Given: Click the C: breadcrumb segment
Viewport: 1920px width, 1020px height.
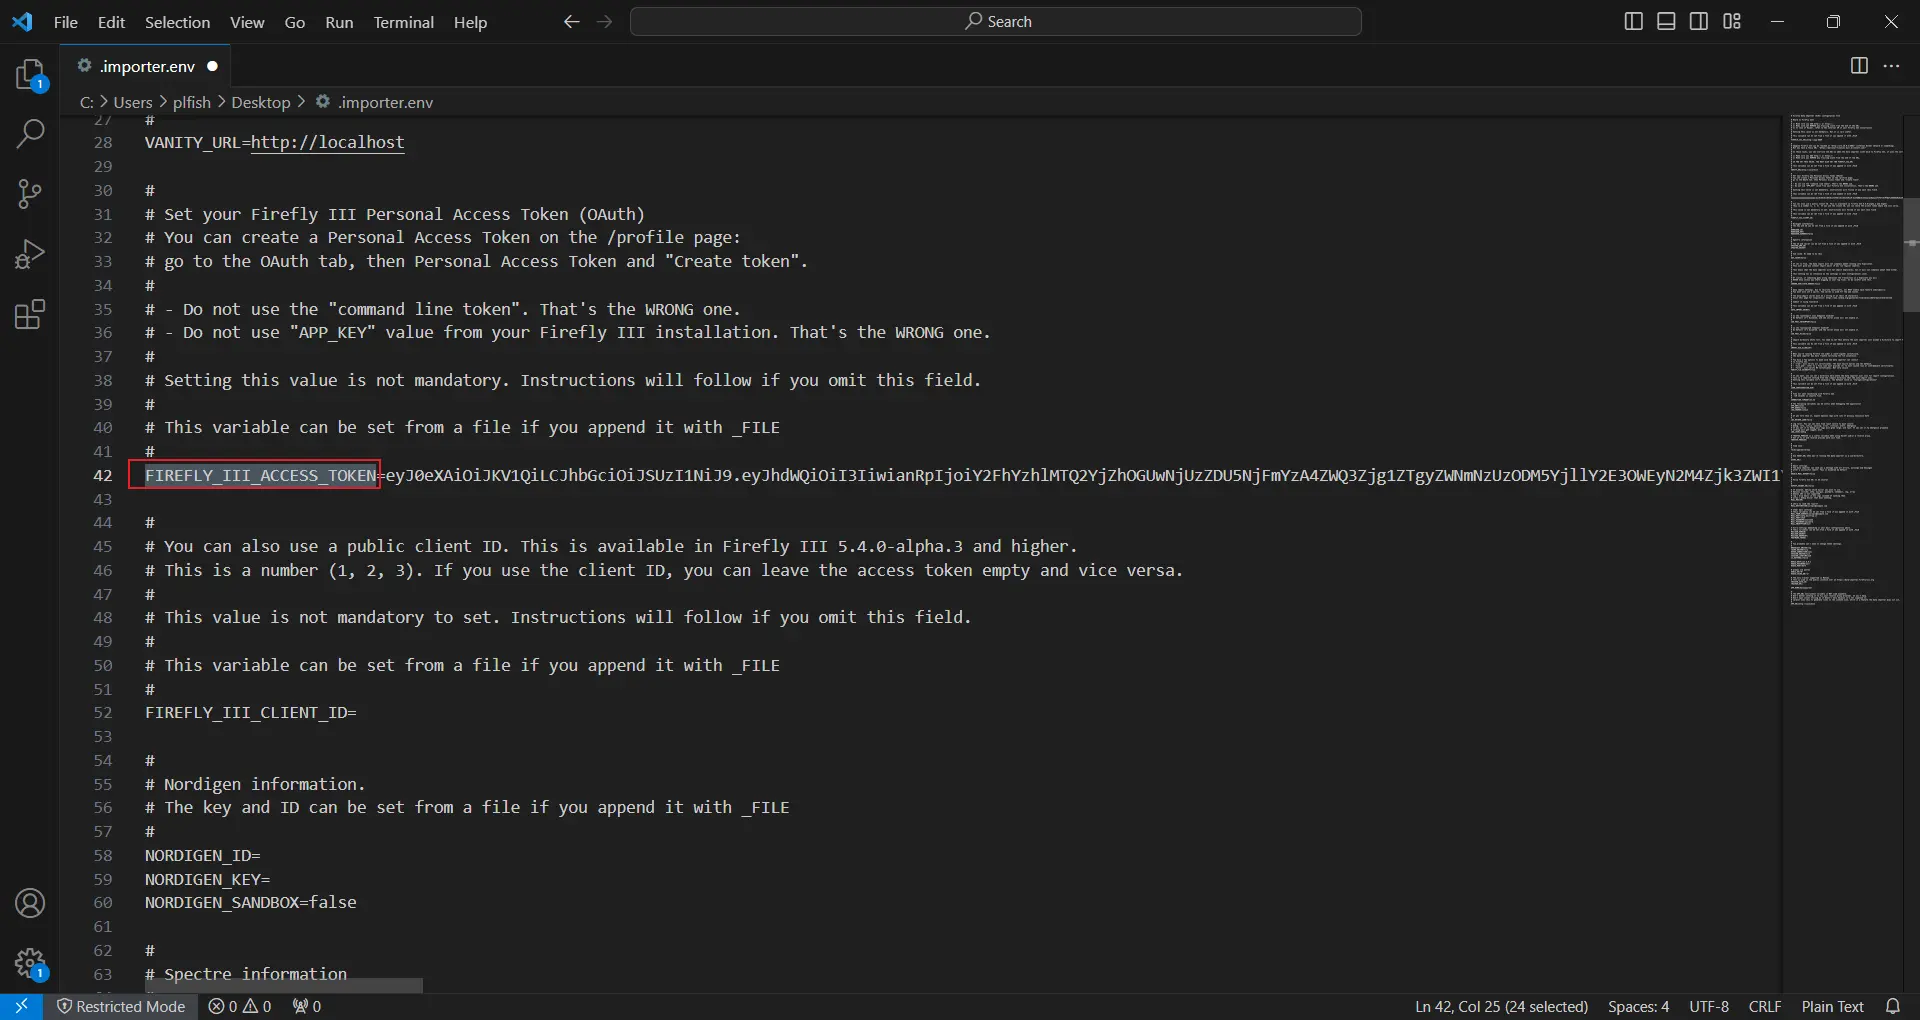Looking at the screenshot, I should tap(87, 102).
